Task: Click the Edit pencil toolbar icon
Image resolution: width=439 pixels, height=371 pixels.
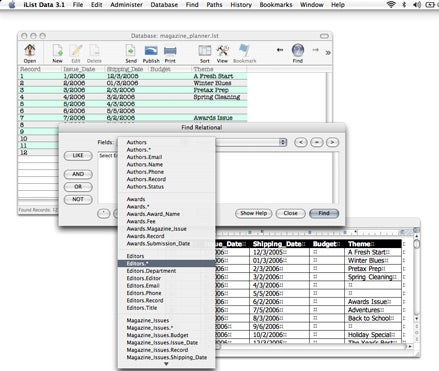Action: [76, 53]
